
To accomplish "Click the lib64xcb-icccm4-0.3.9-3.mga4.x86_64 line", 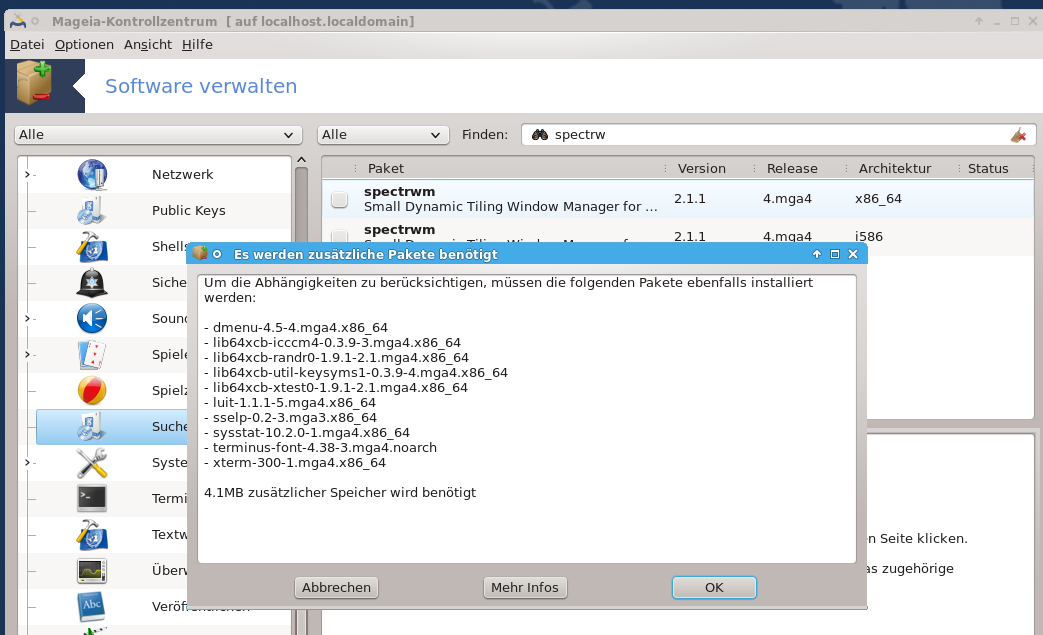I will coord(333,343).
